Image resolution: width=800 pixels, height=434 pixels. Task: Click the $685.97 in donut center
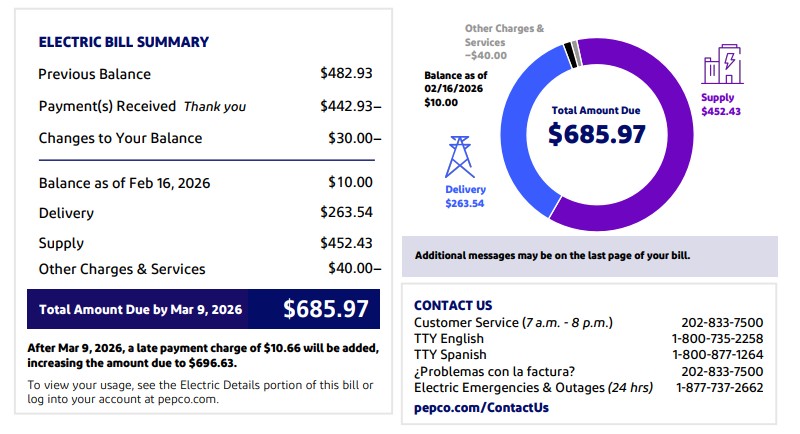(597, 134)
